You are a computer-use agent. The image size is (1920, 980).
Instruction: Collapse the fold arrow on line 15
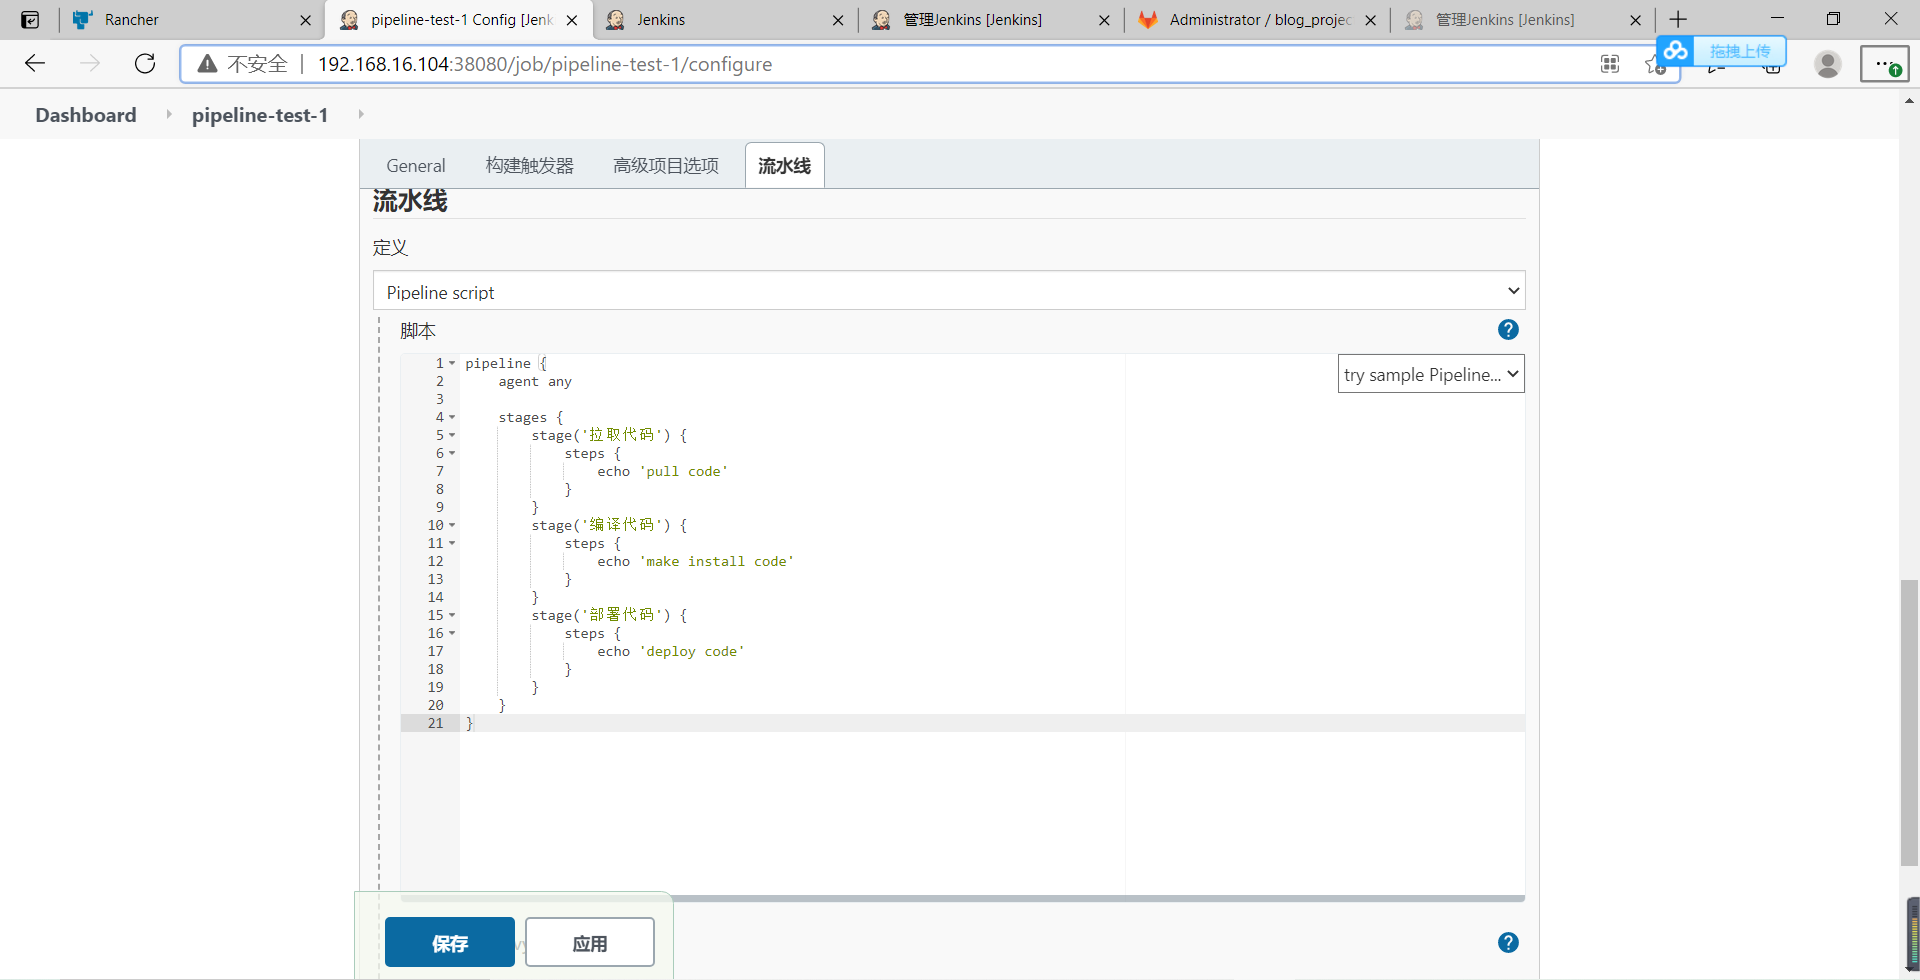tap(452, 615)
